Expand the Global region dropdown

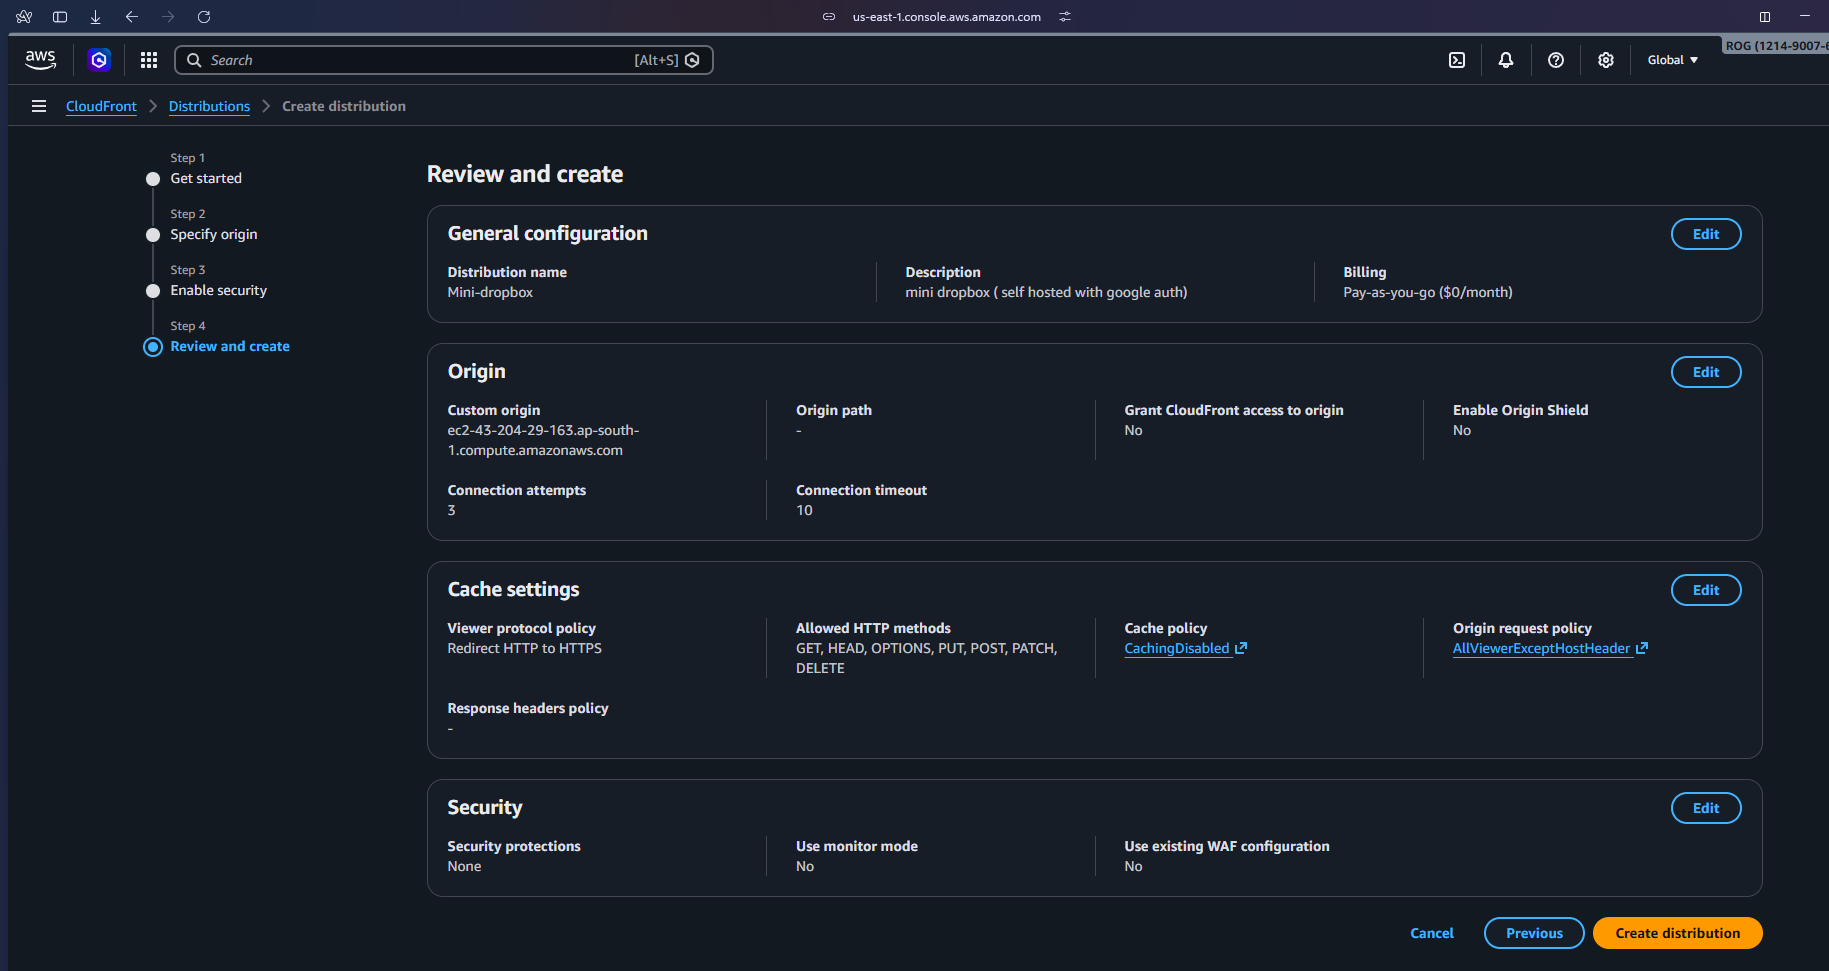[x=1672, y=60]
